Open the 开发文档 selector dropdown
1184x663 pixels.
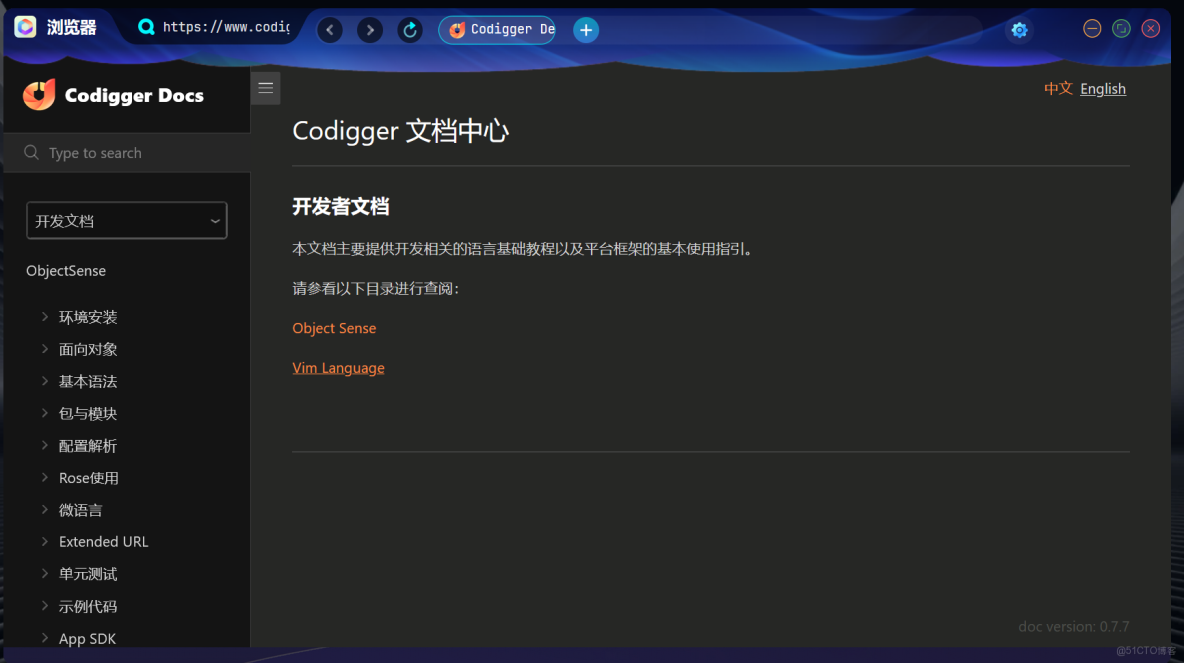(x=126, y=220)
